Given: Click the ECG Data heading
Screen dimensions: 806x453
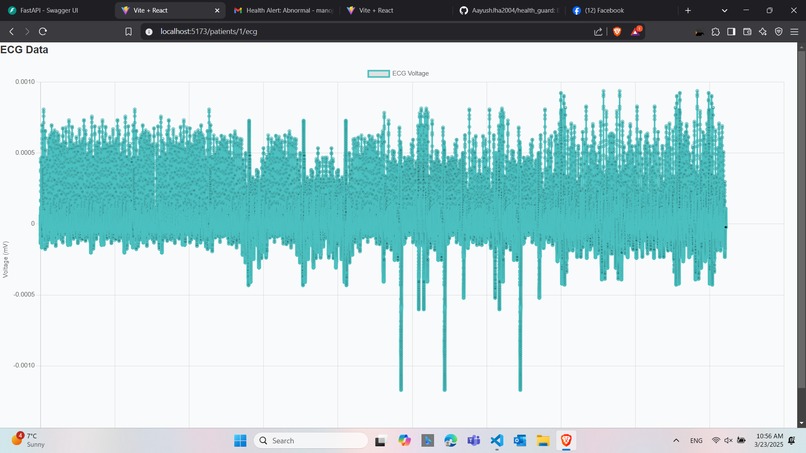Looking at the screenshot, I should (x=24, y=50).
